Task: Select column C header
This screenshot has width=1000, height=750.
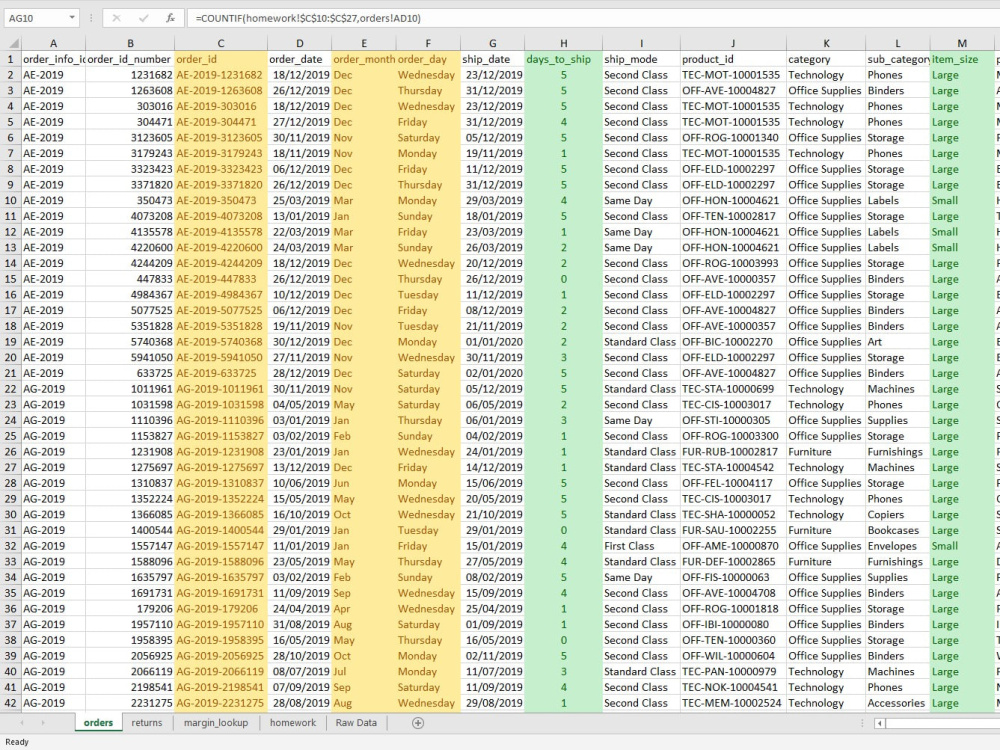Action: click(x=221, y=43)
